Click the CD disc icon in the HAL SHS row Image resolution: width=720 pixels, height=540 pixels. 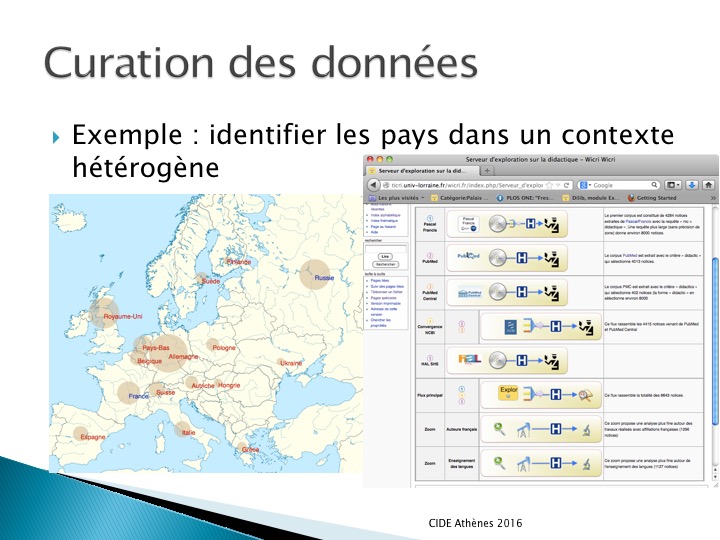pos(498,361)
